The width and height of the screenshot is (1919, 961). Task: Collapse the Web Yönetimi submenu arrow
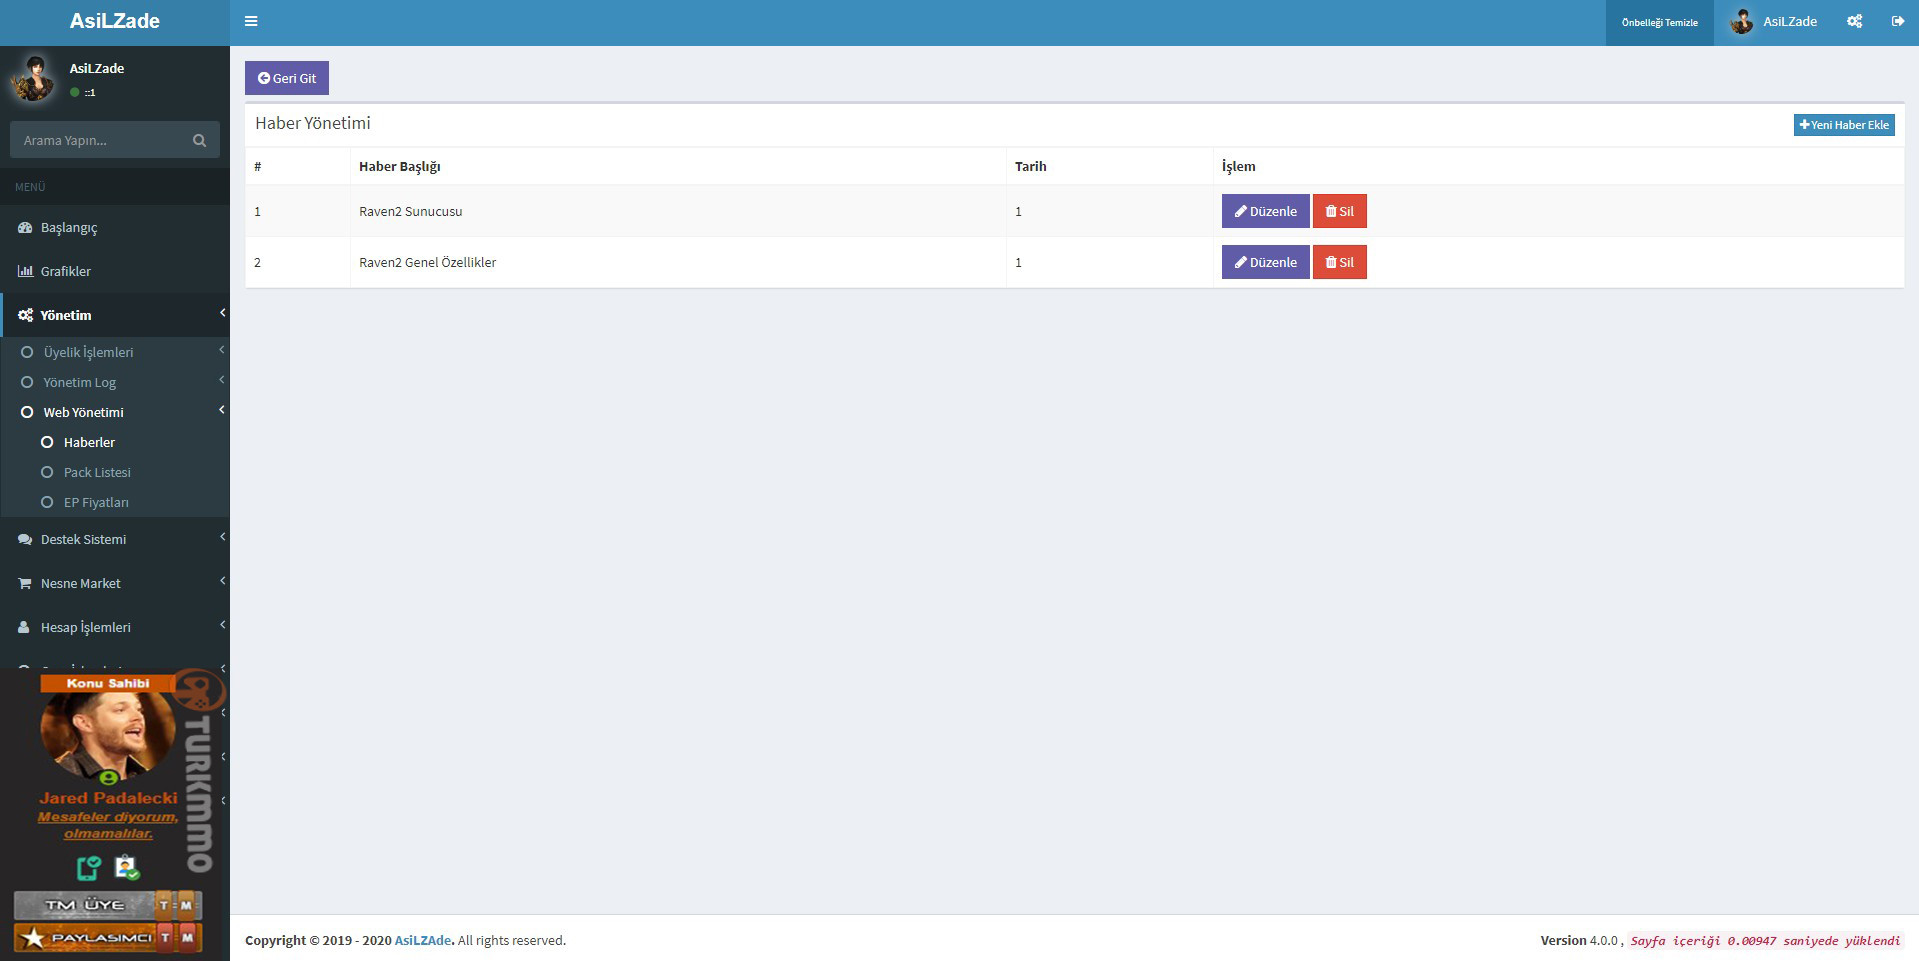222,410
